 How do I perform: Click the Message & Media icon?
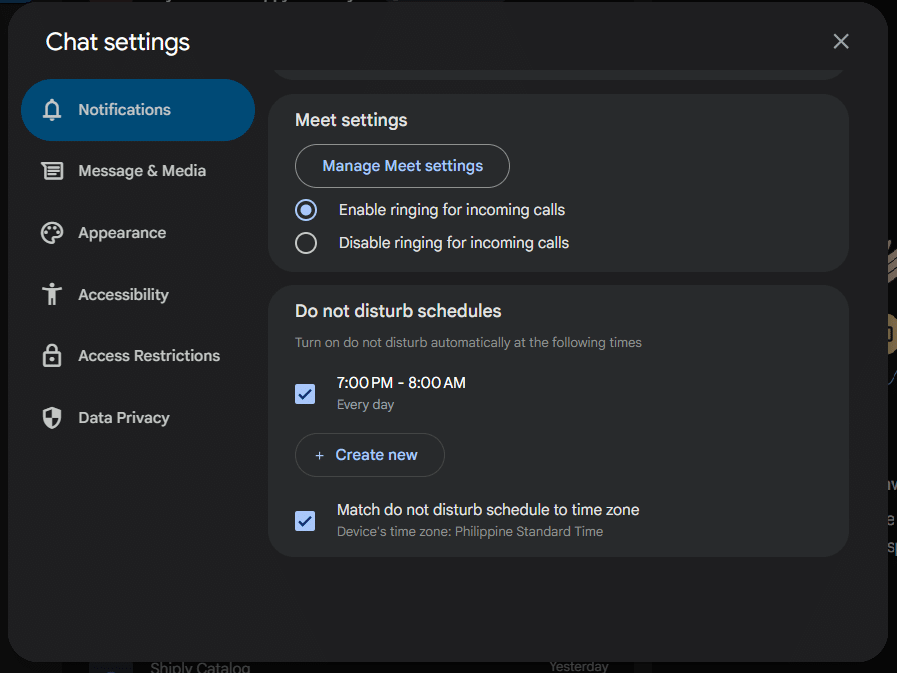pos(52,171)
